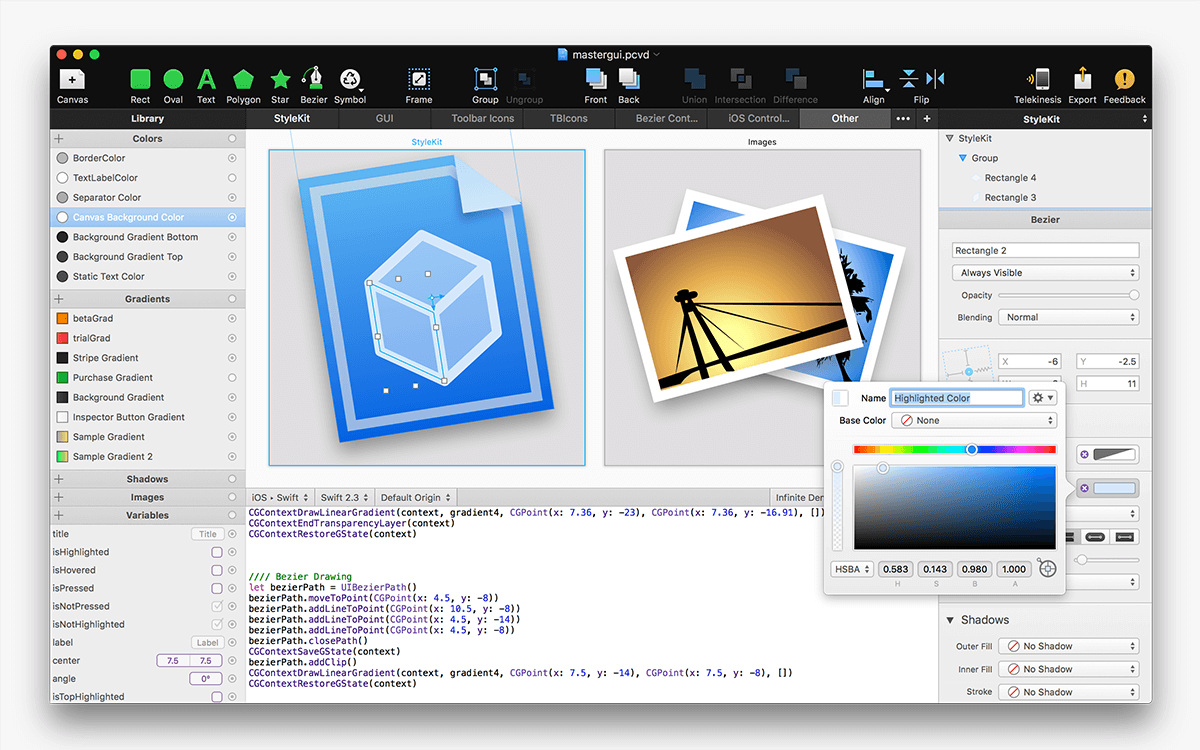The height and width of the screenshot is (750, 1200).
Task: Select the Purchase Gradient row
Action: [148, 378]
